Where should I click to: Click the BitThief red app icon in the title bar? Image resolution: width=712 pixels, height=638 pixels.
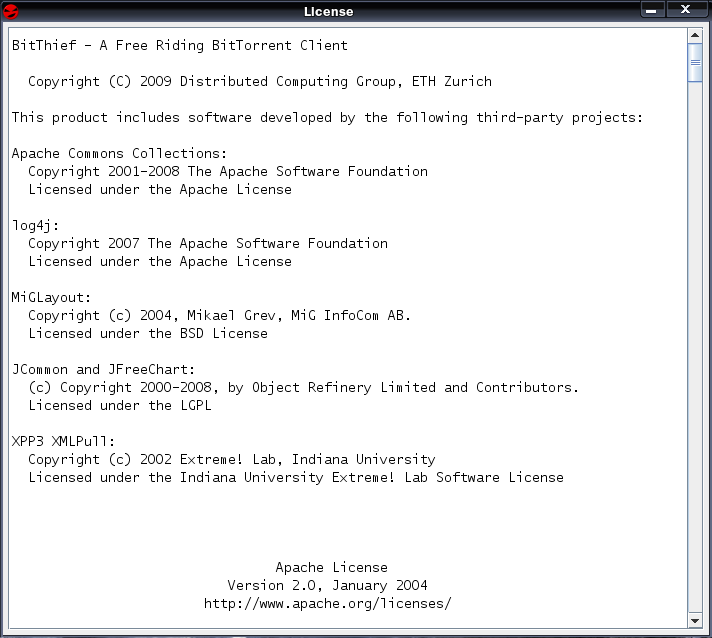[x=10, y=11]
